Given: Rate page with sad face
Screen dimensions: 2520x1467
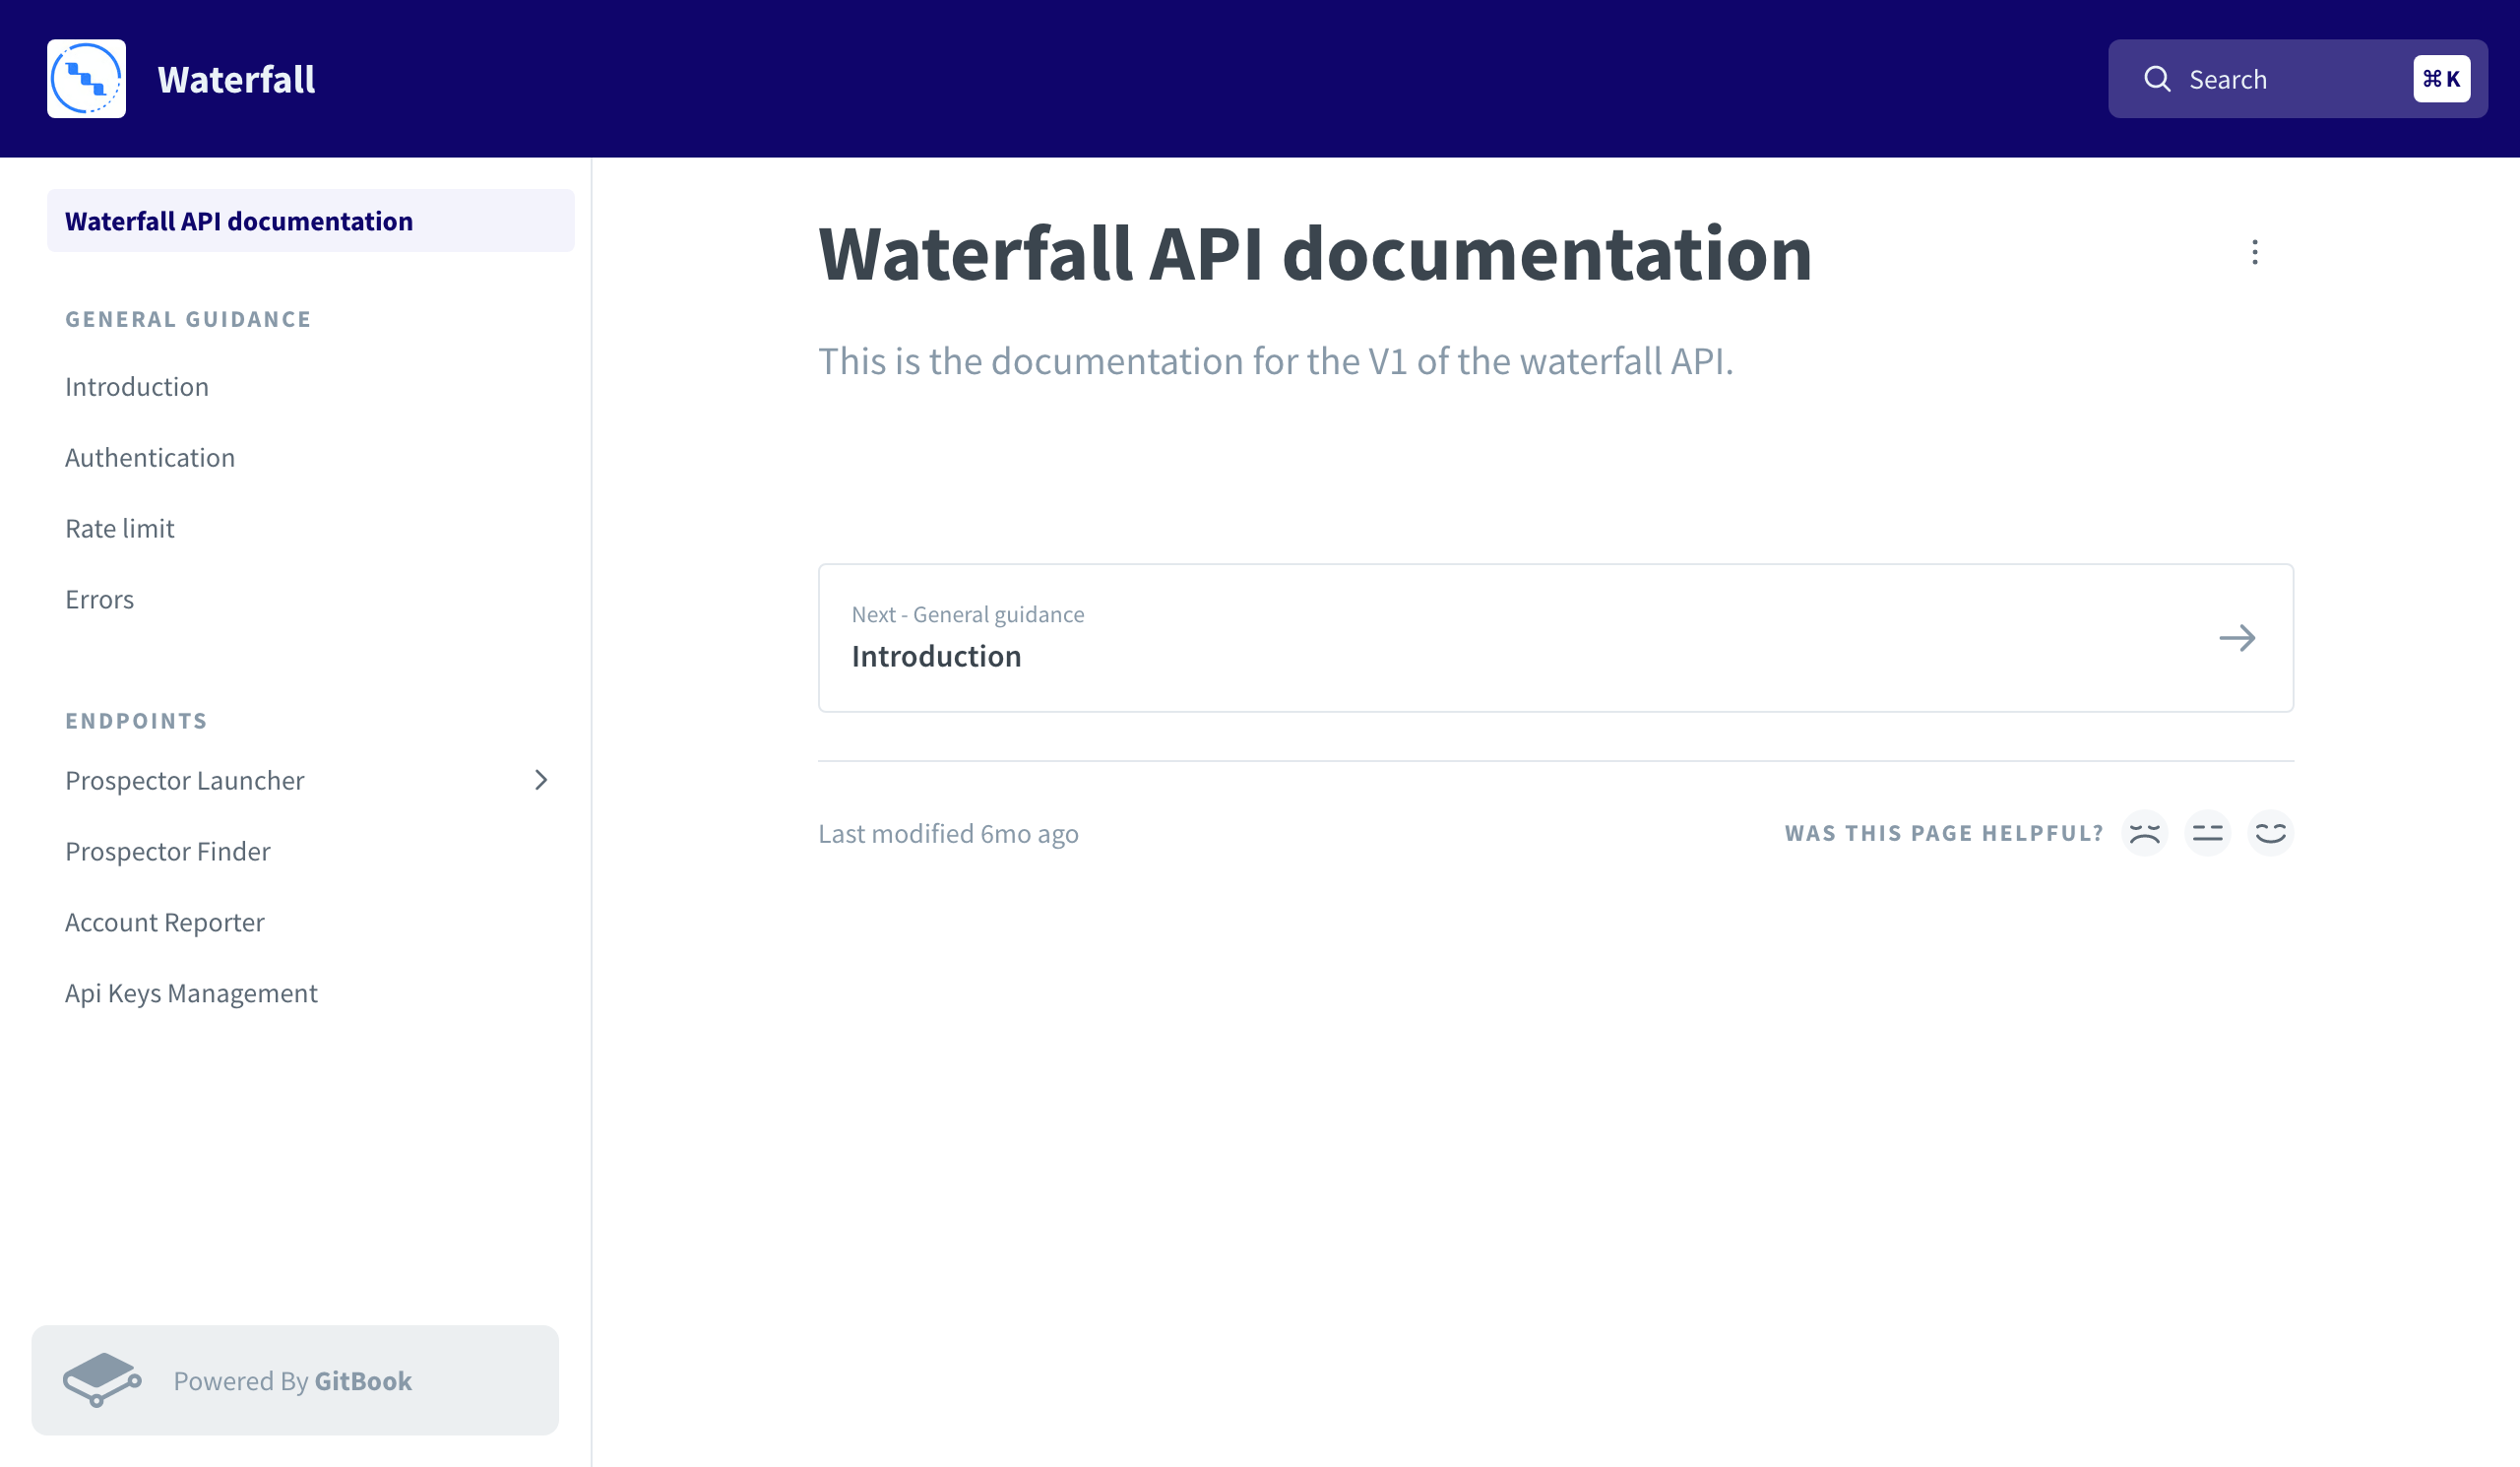Looking at the screenshot, I should pyautogui.click(x=2144, y=833).
